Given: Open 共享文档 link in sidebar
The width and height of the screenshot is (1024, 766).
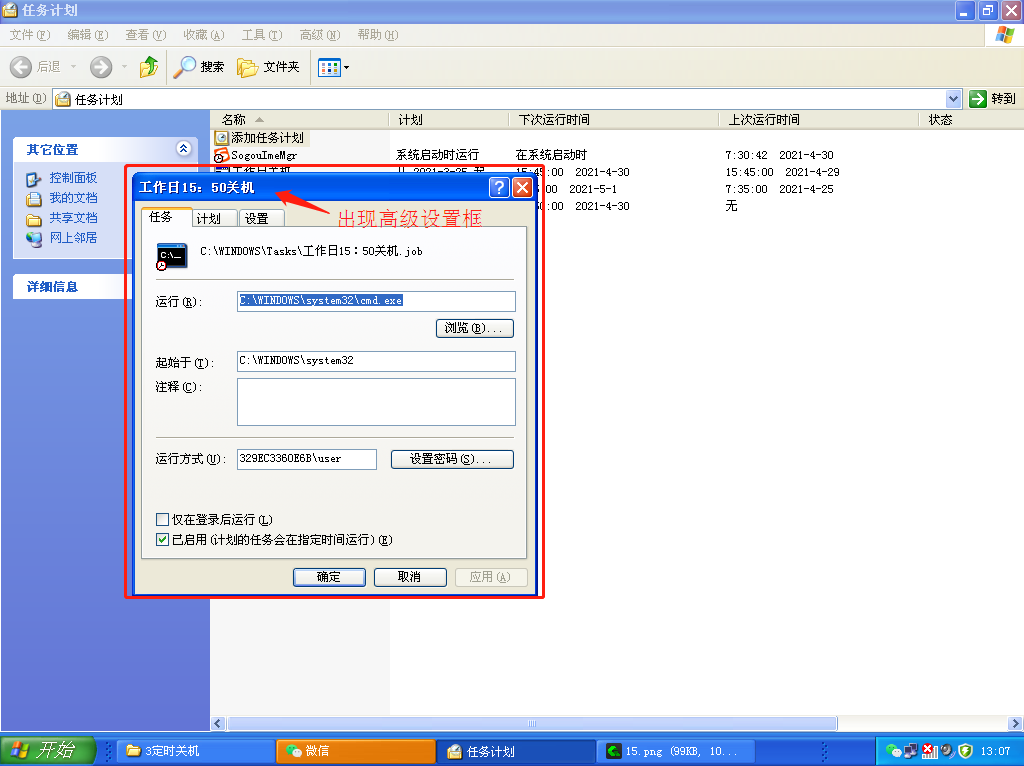Looking at the screenshot, I should pyautogui.click(x=73, y=218).
